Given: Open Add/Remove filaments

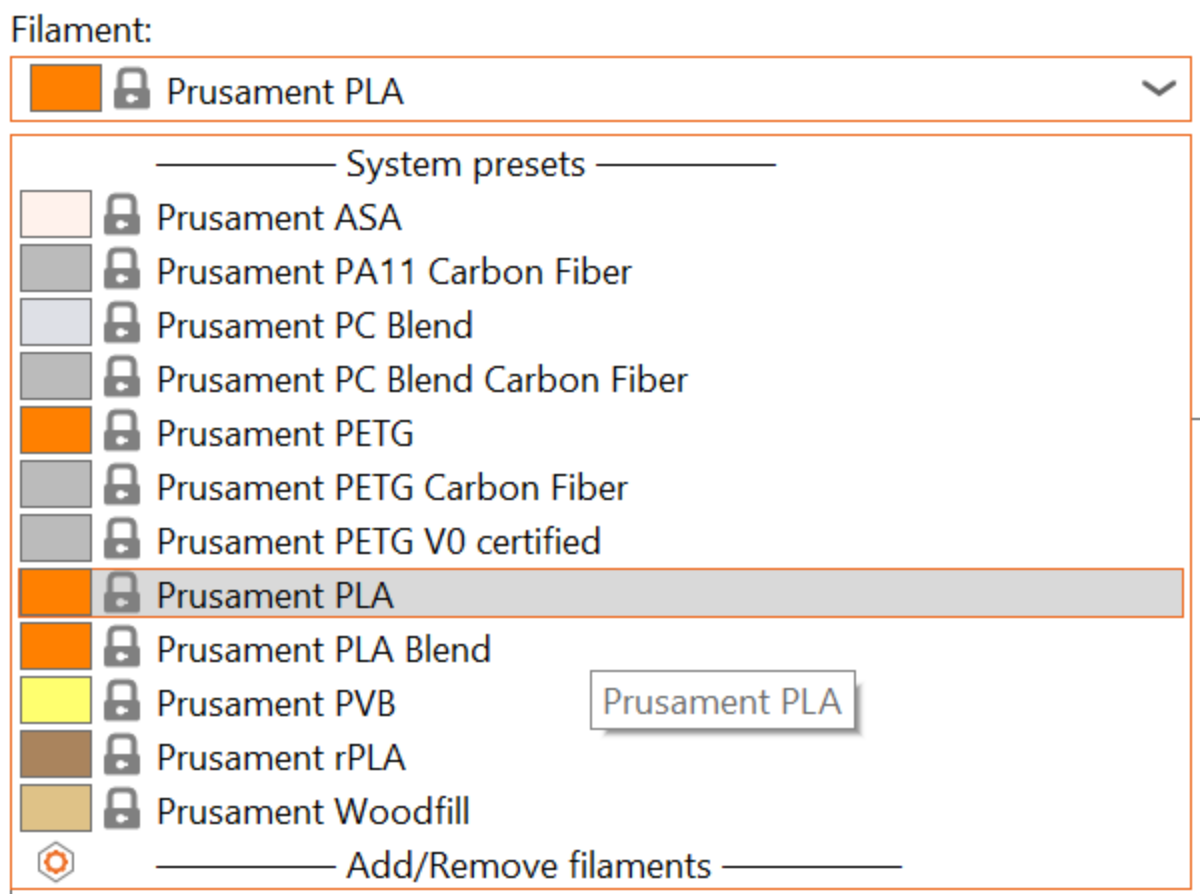Looking at the screenshot, I should 528,865.
